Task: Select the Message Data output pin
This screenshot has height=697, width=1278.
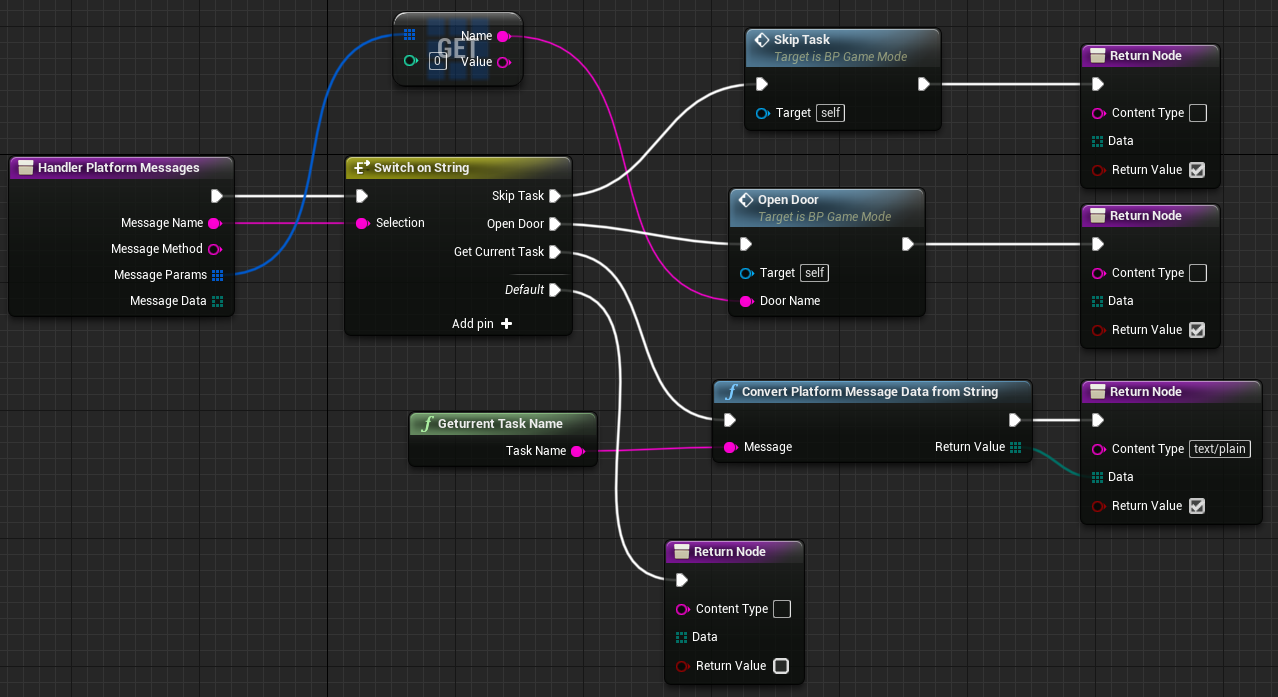Action: (217, 301)
